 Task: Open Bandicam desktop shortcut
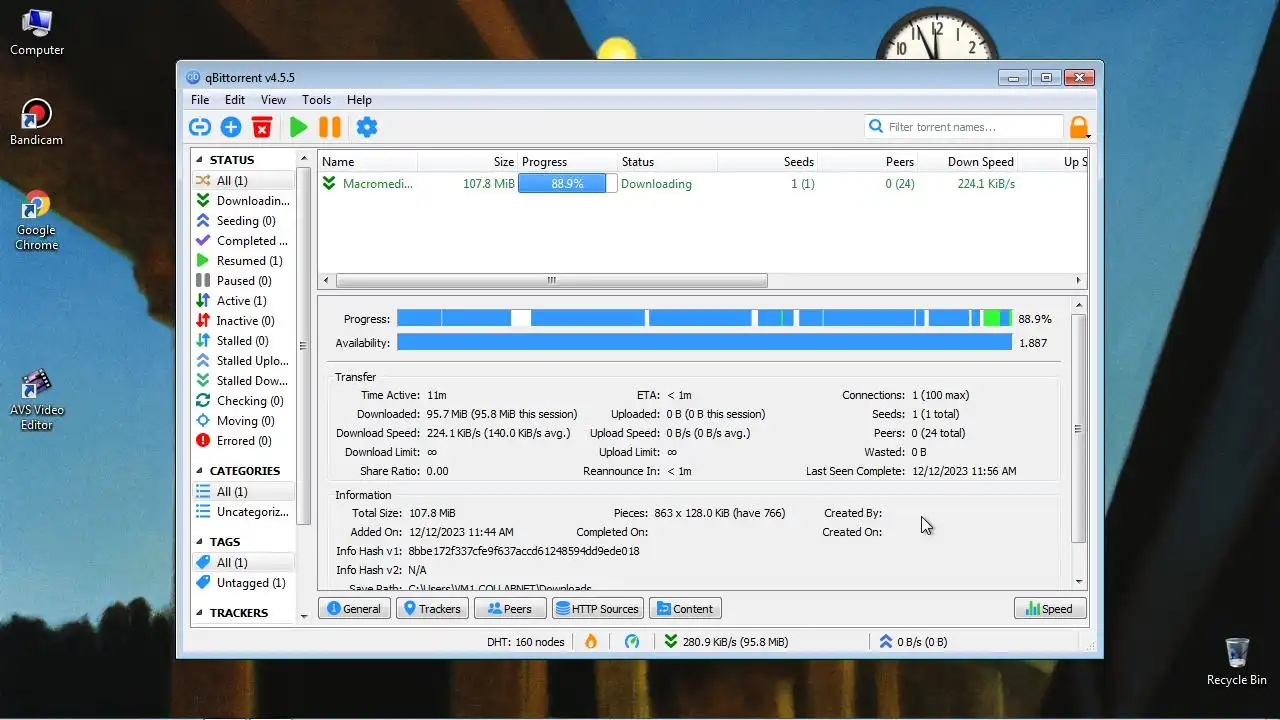click(37, 123)
